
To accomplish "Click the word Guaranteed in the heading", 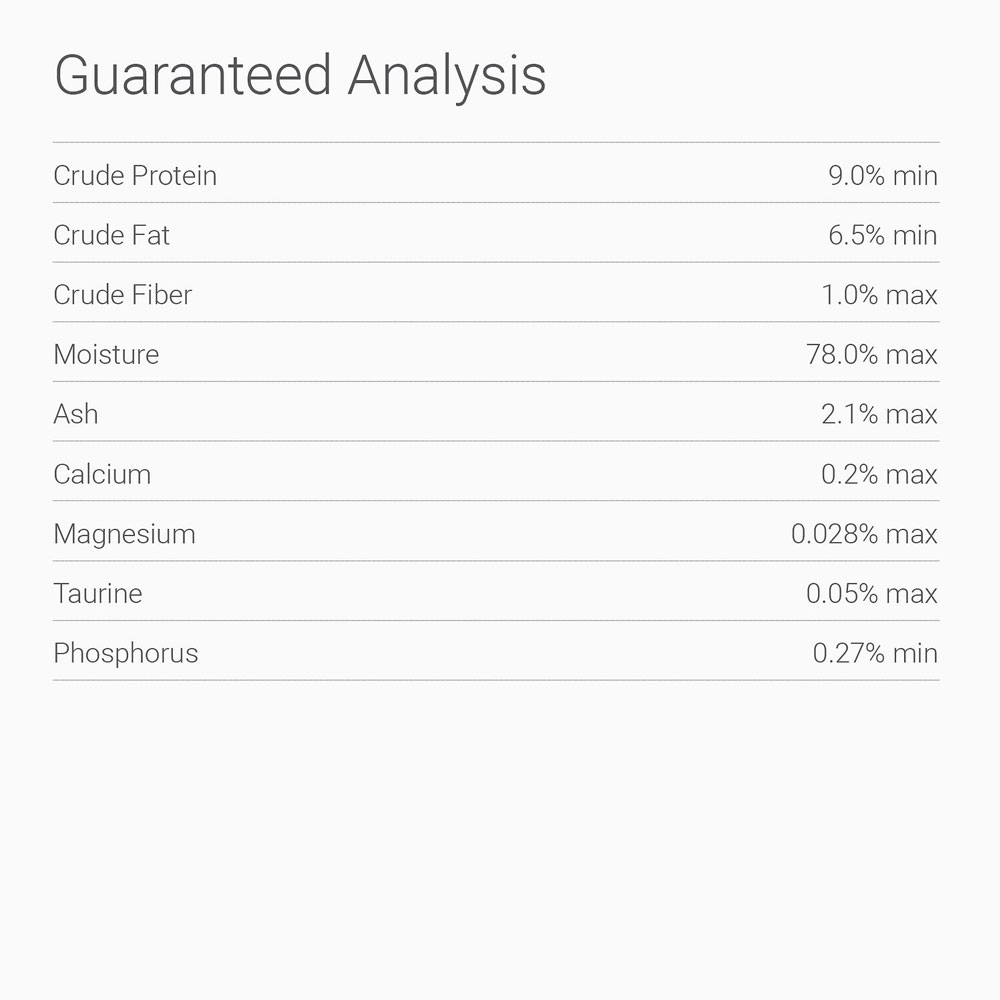I will click(x=192, y=76).
